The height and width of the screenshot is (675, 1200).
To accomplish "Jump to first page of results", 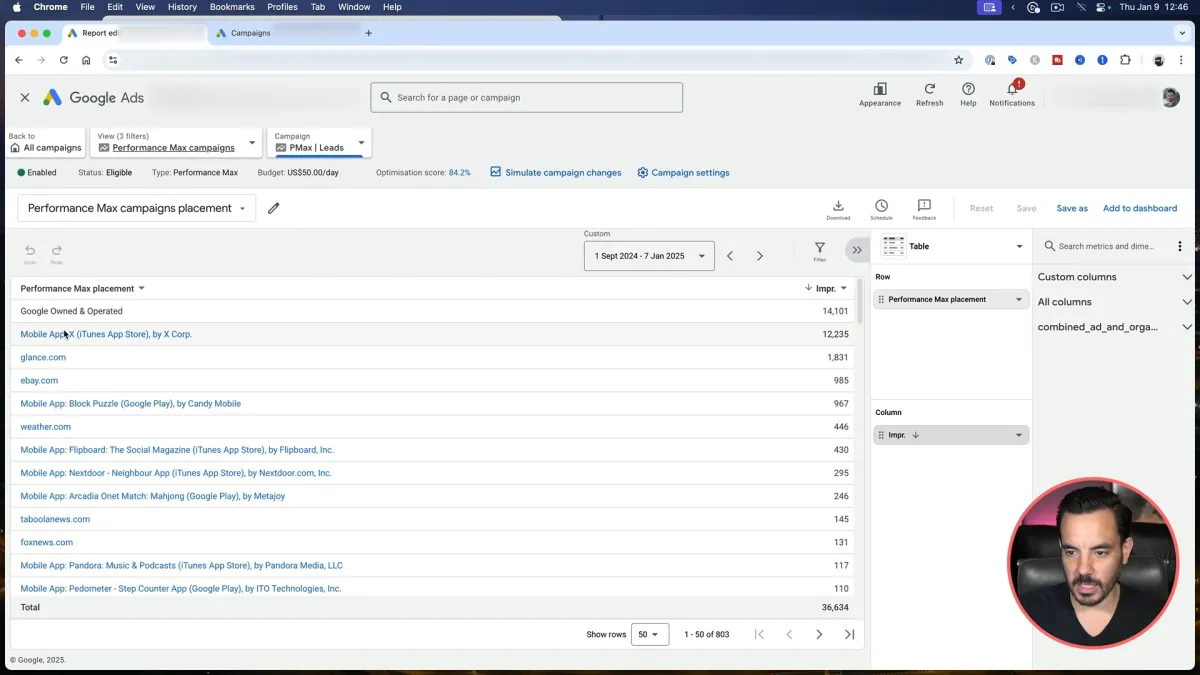I will pyautogui.click(x=759, y=634).
